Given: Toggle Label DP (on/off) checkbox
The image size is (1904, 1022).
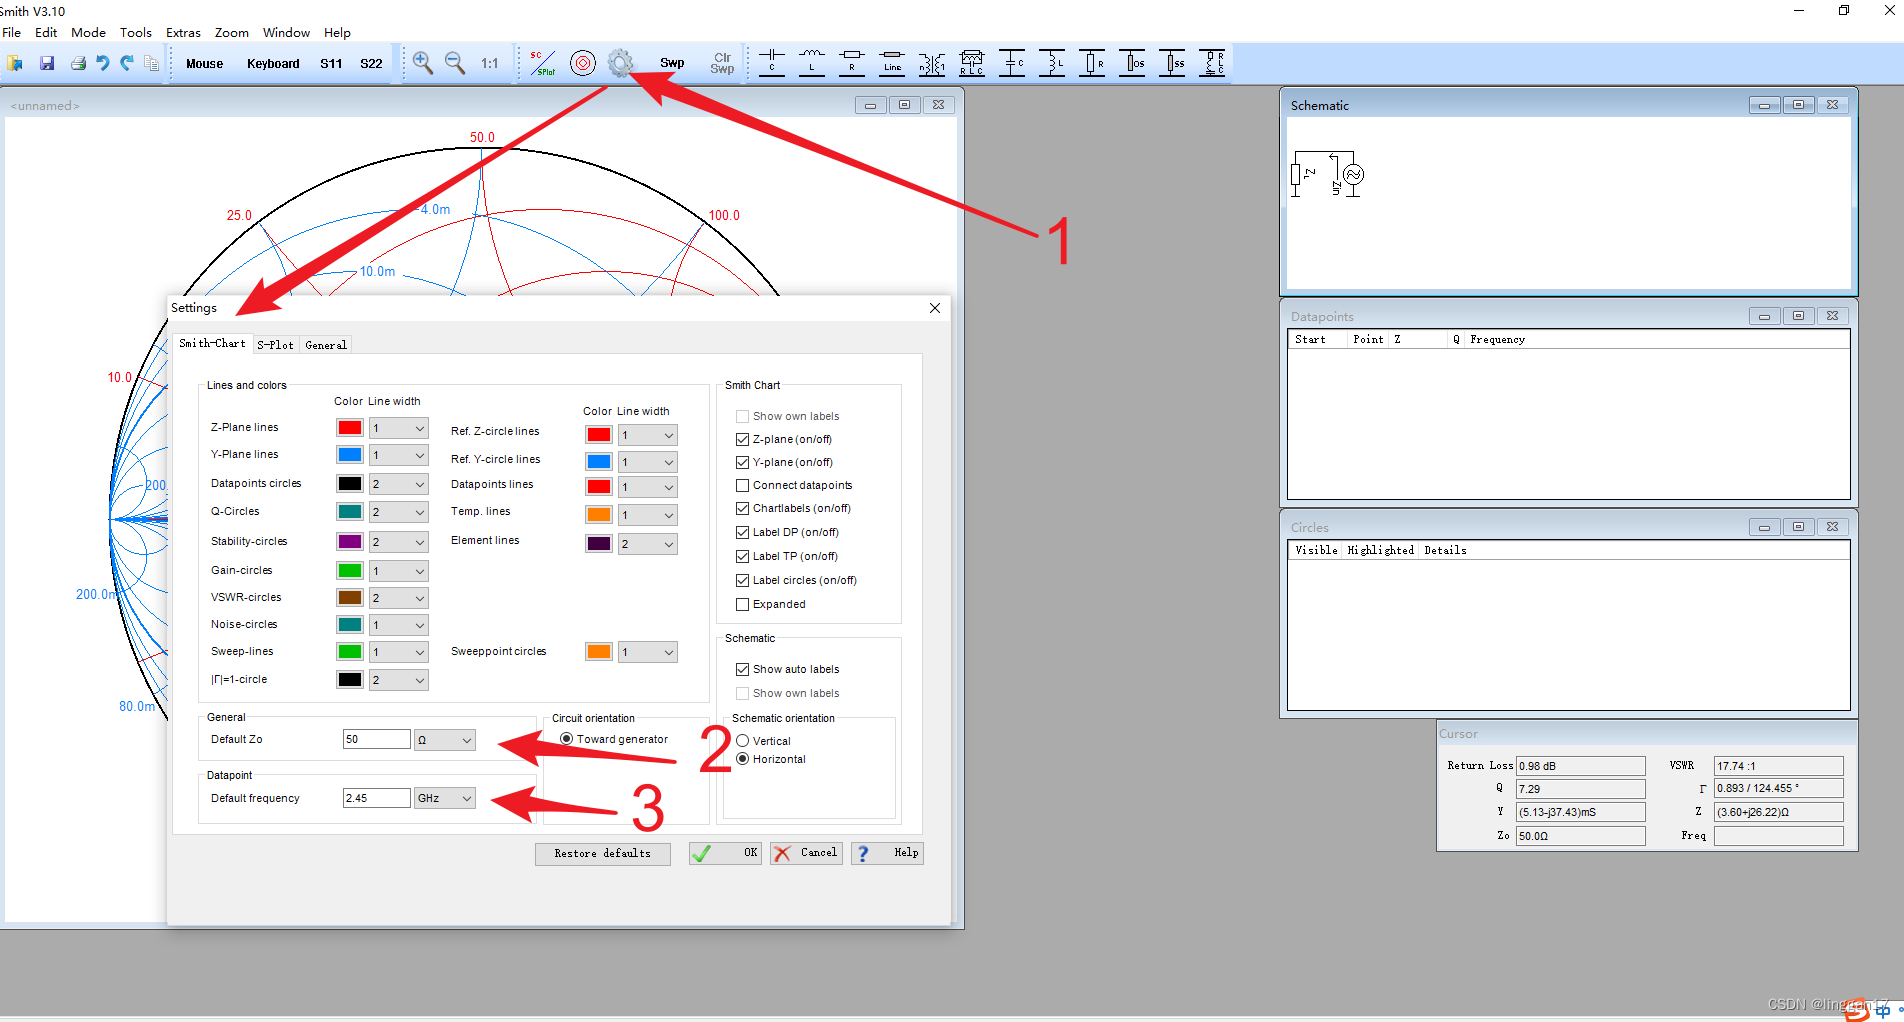Looking at the screenshot, I should pos(742,532).
